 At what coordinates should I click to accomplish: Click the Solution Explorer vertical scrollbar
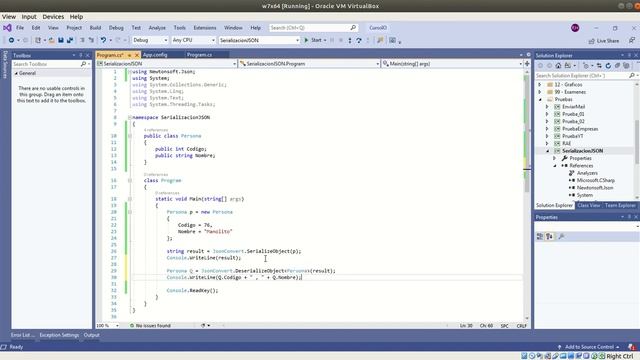(637, 140)
